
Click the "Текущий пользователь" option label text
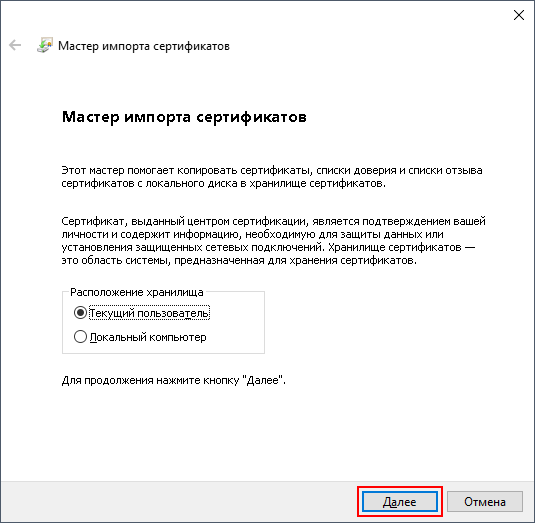click(x=149, y=313)
